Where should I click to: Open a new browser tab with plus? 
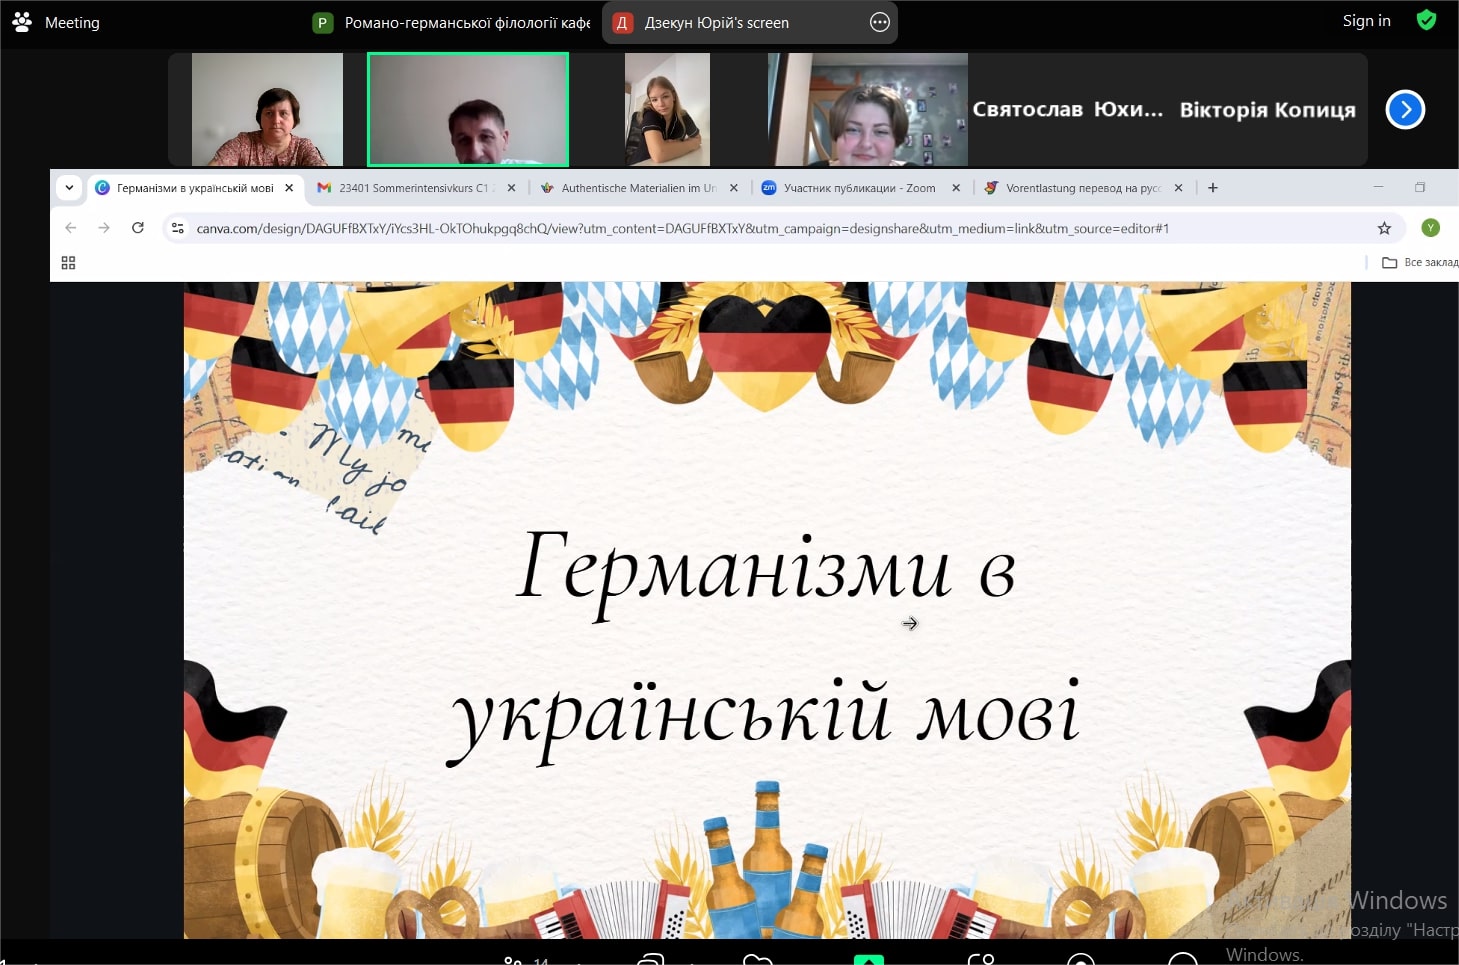(1213, 188)
